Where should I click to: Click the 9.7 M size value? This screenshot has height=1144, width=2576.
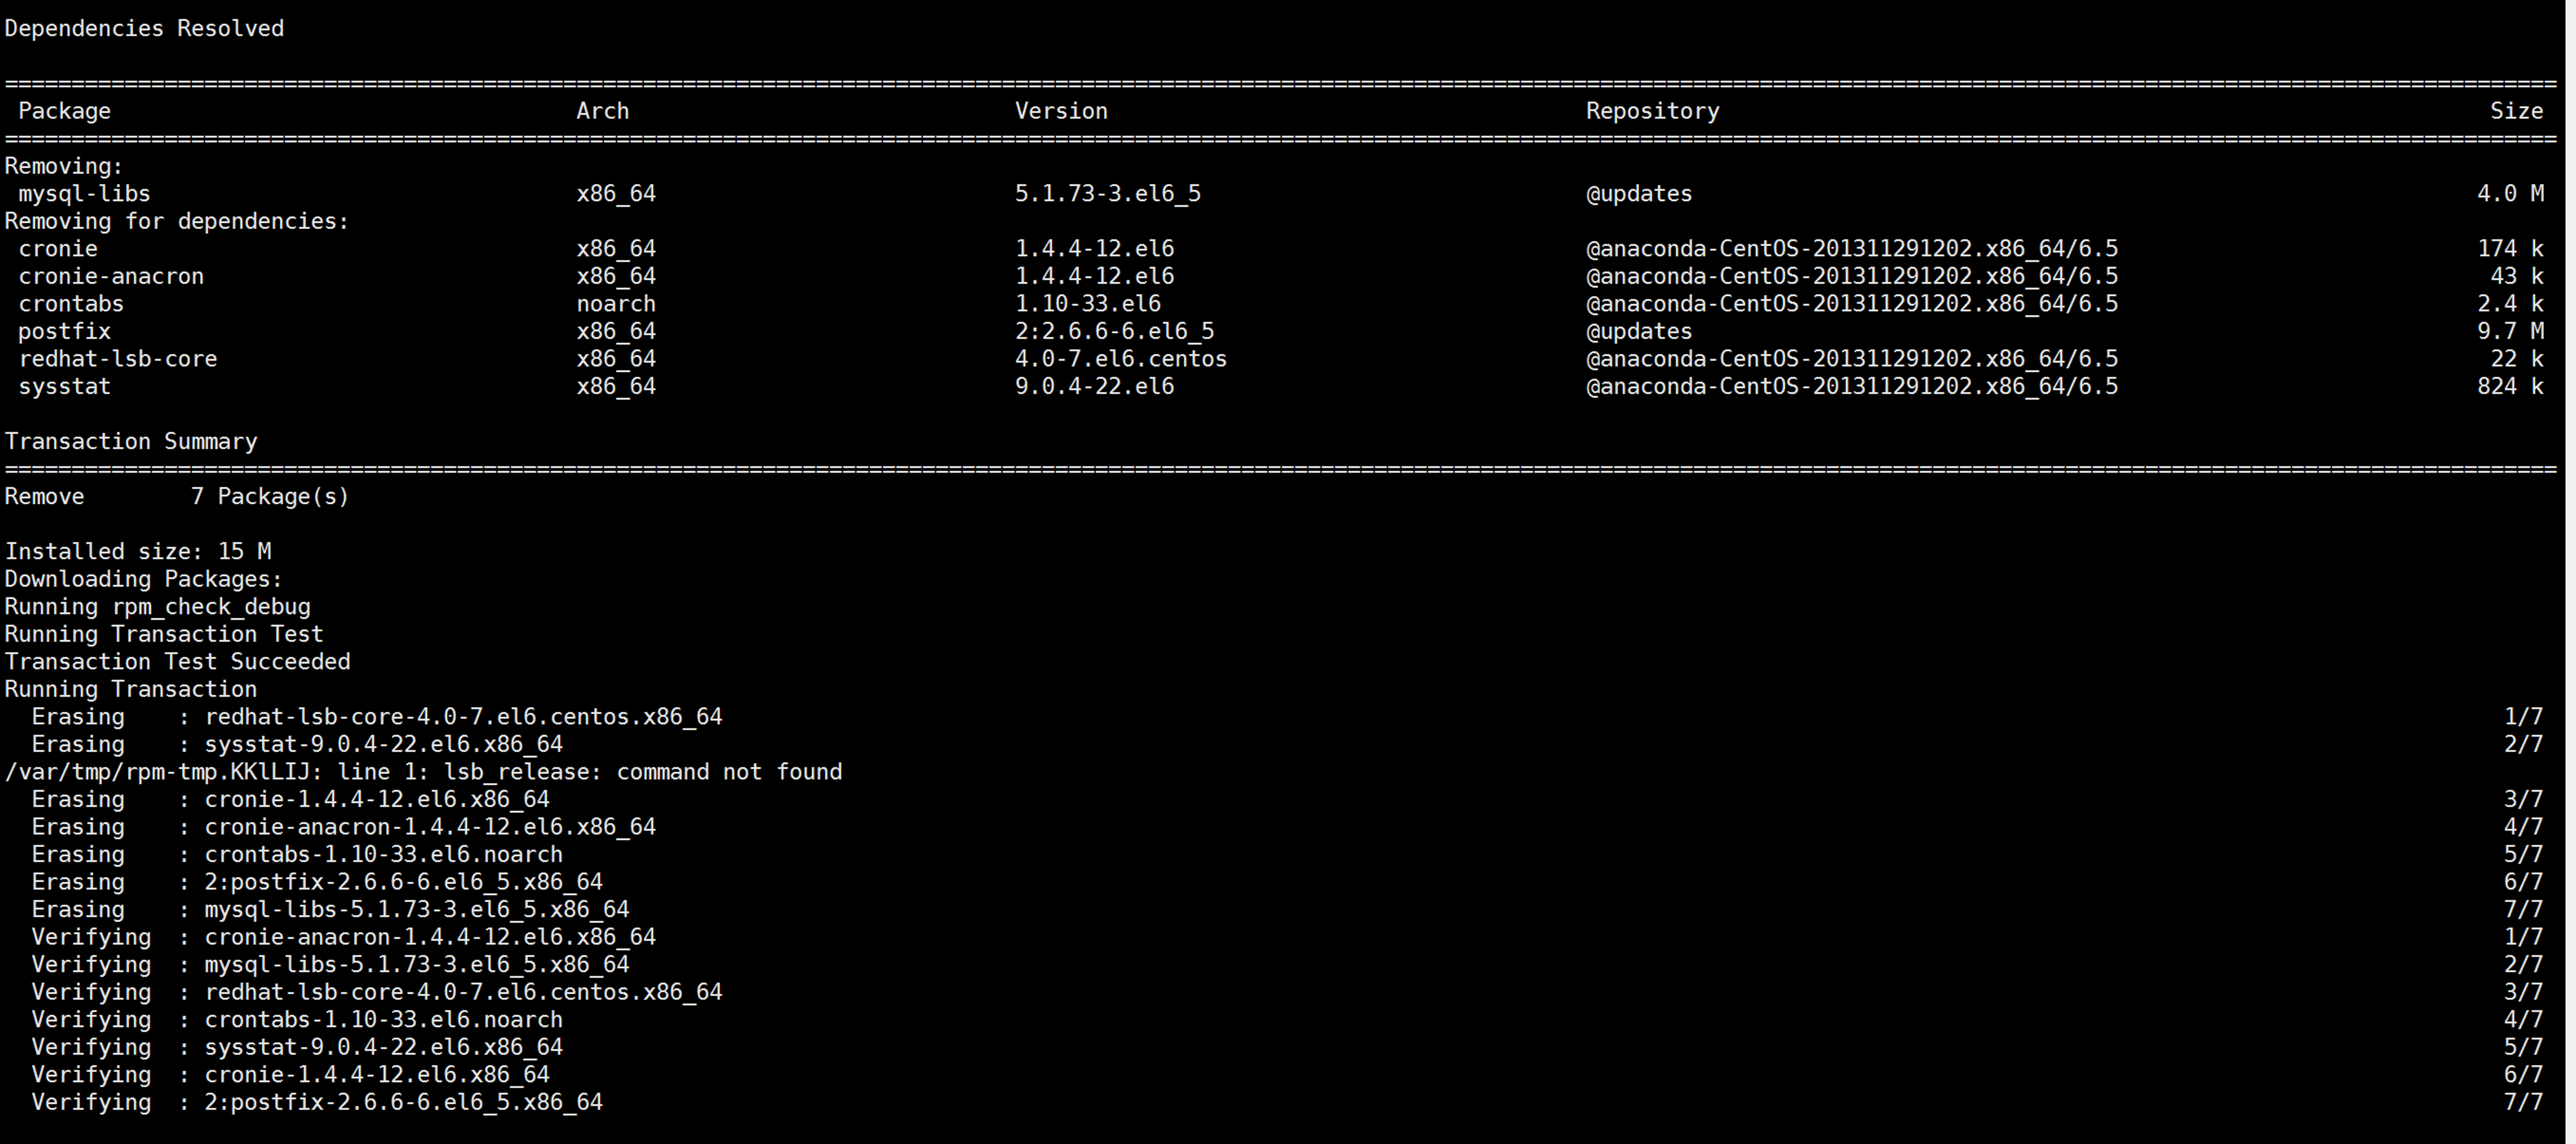pyautogui.click(x=2510, y=331)
